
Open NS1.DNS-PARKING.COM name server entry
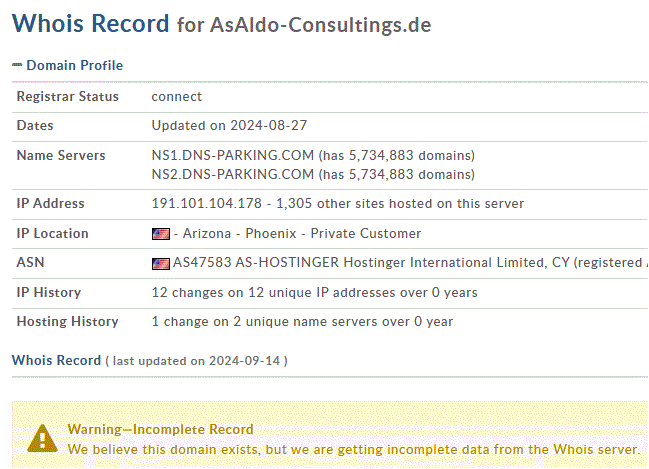[233, 155]
